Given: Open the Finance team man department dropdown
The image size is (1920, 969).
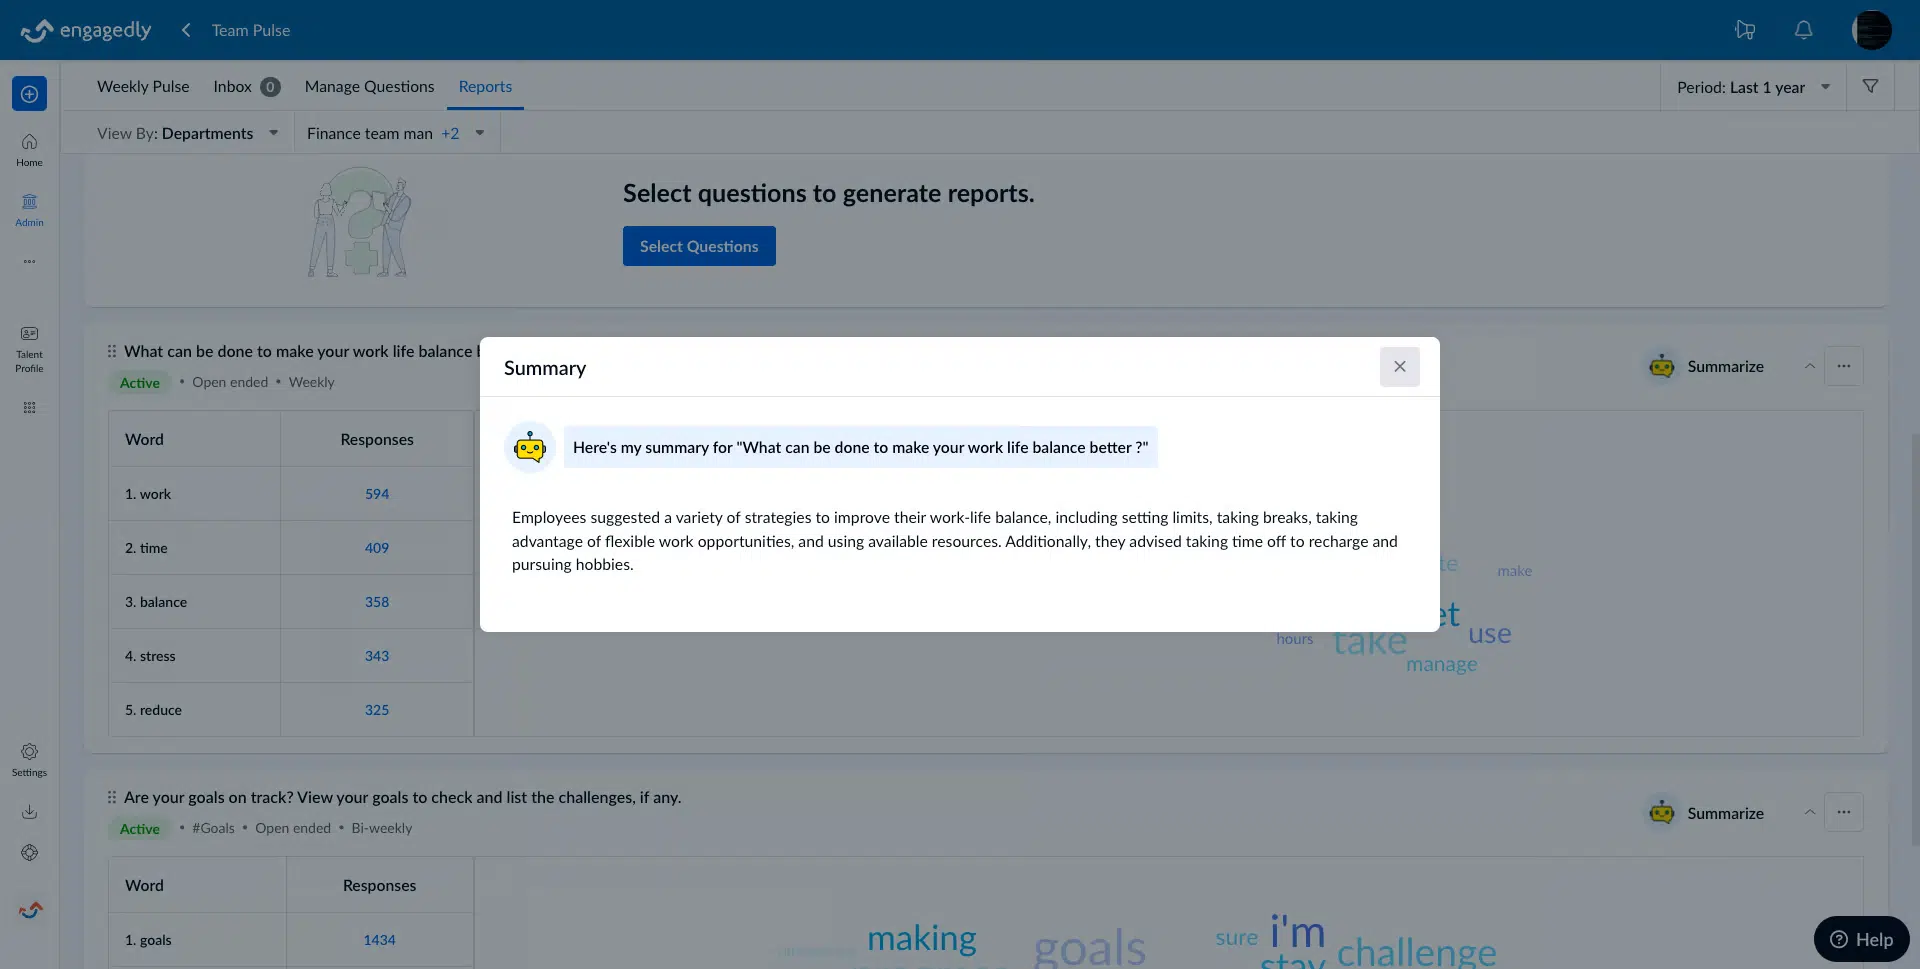Looking at the screenshot, I should tap(396, 134).
